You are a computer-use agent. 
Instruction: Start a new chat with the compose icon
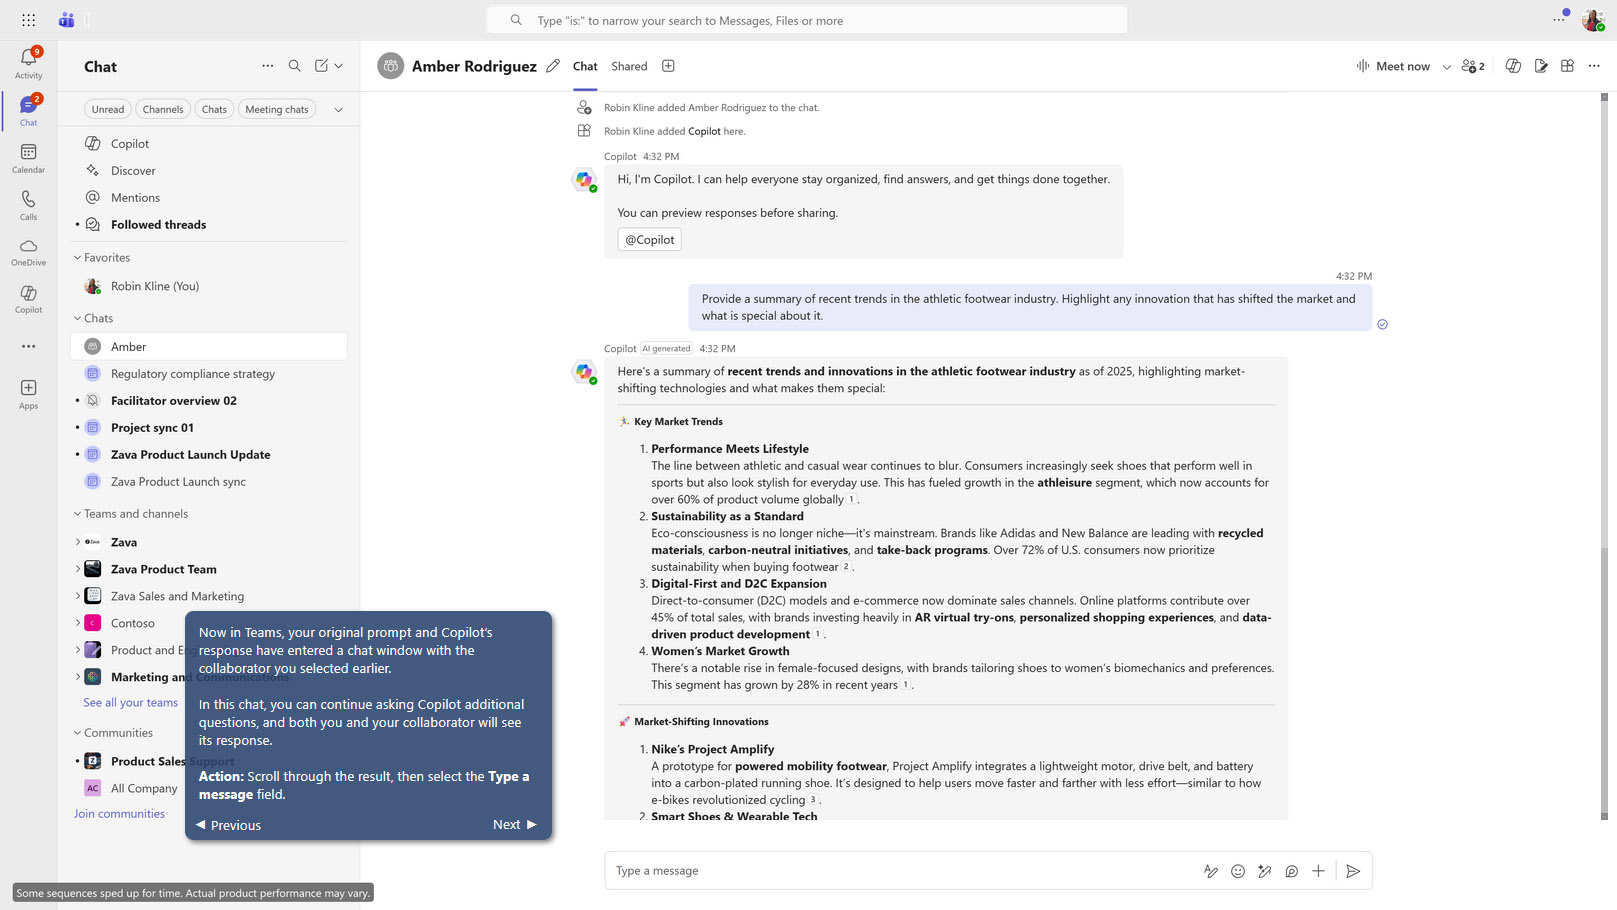click(321, 65)
